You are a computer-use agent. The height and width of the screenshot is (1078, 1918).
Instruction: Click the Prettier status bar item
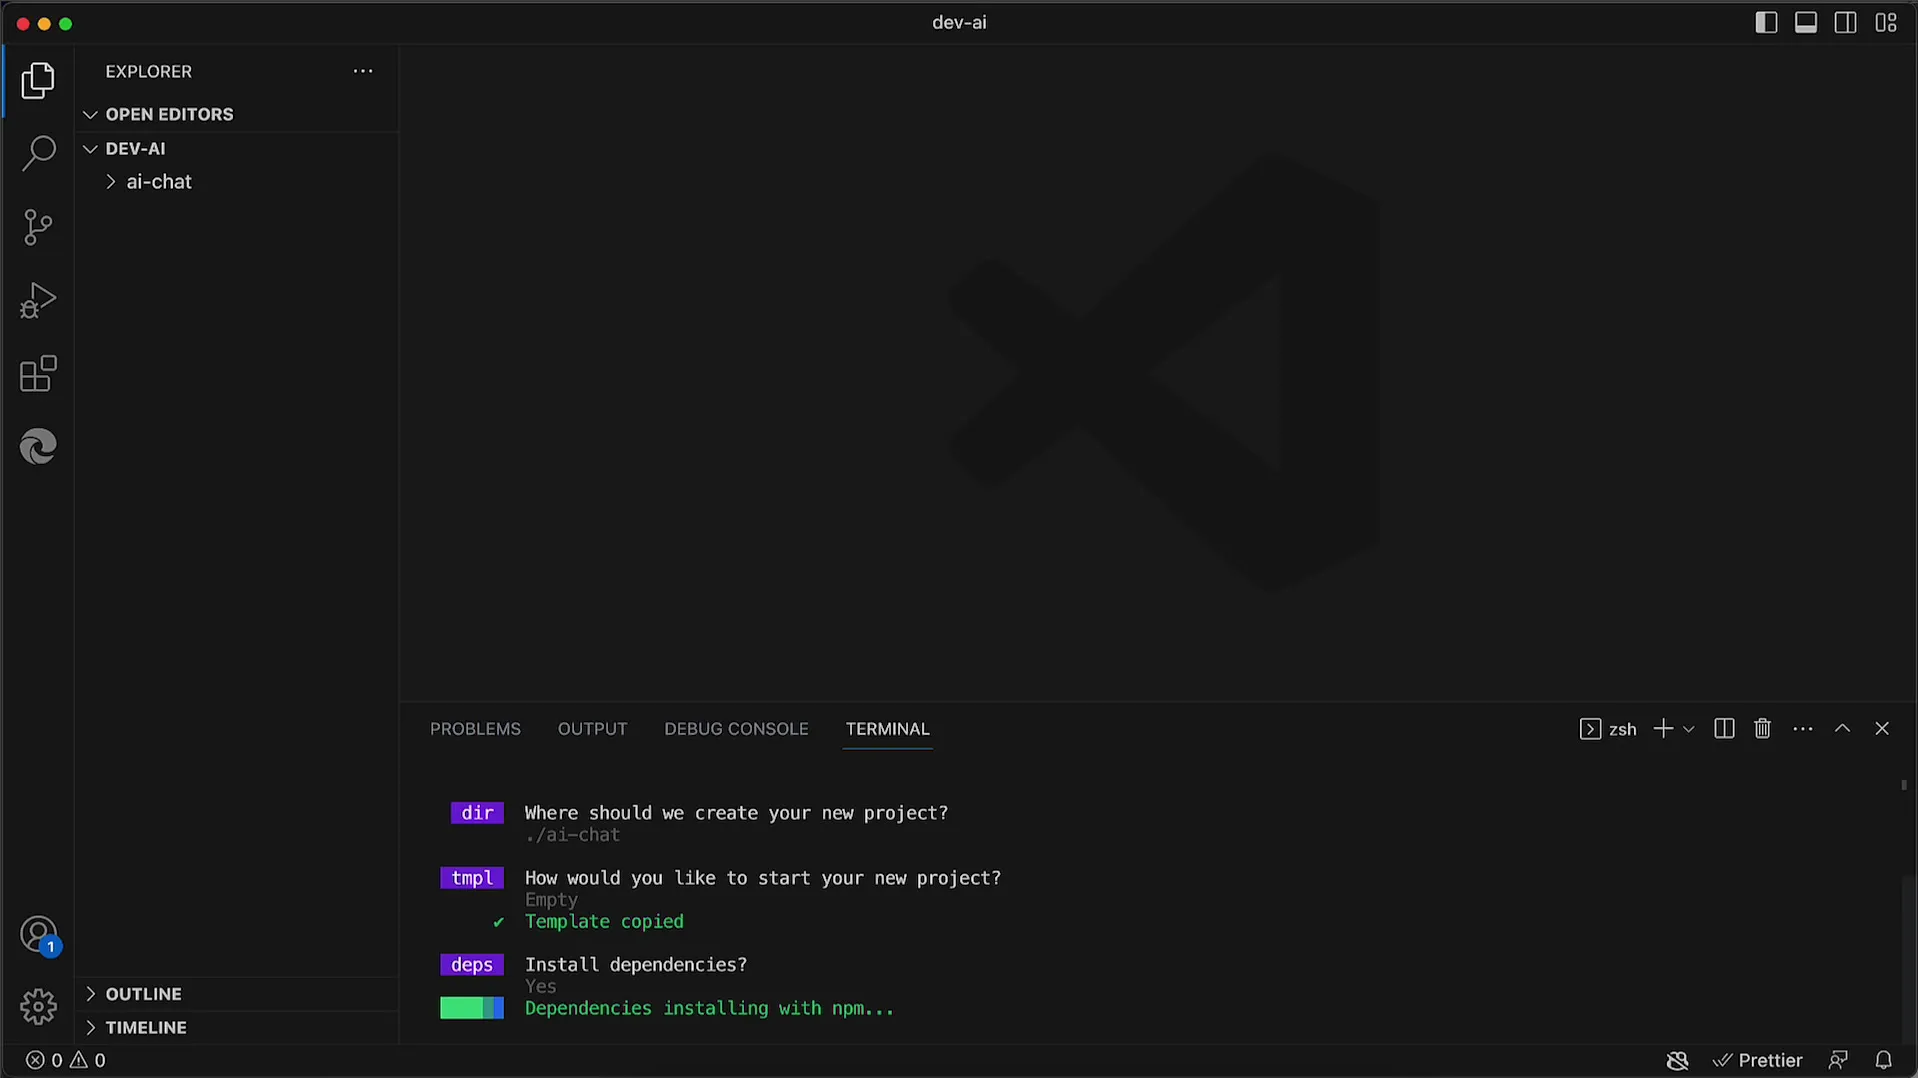coord(1757,1060)
